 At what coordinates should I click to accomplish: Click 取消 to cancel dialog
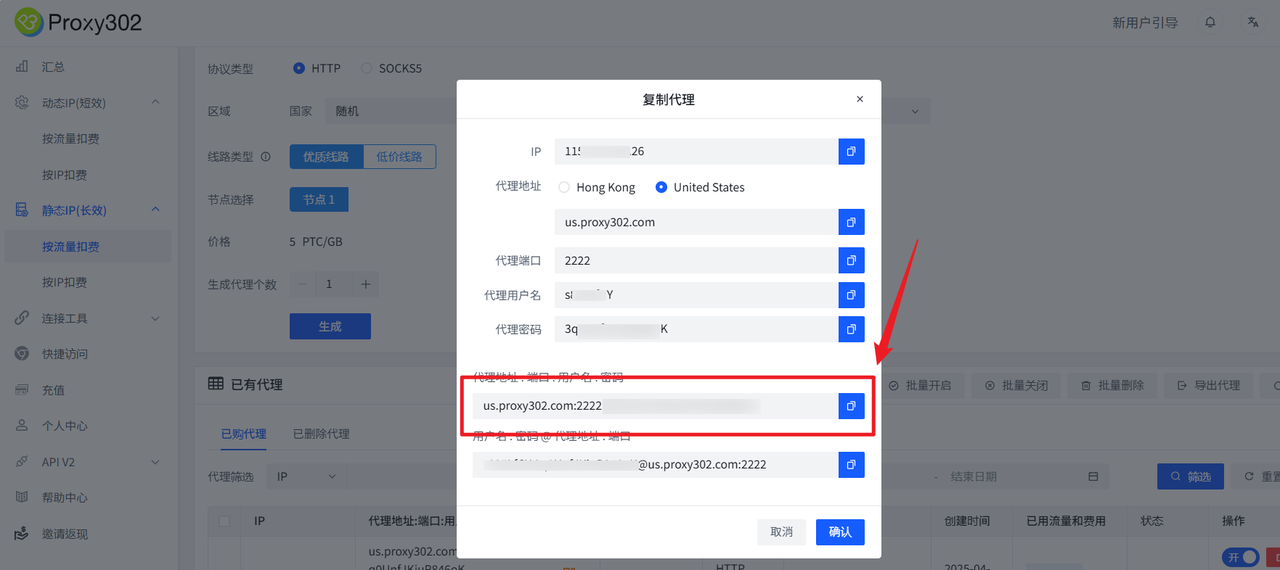782,532
